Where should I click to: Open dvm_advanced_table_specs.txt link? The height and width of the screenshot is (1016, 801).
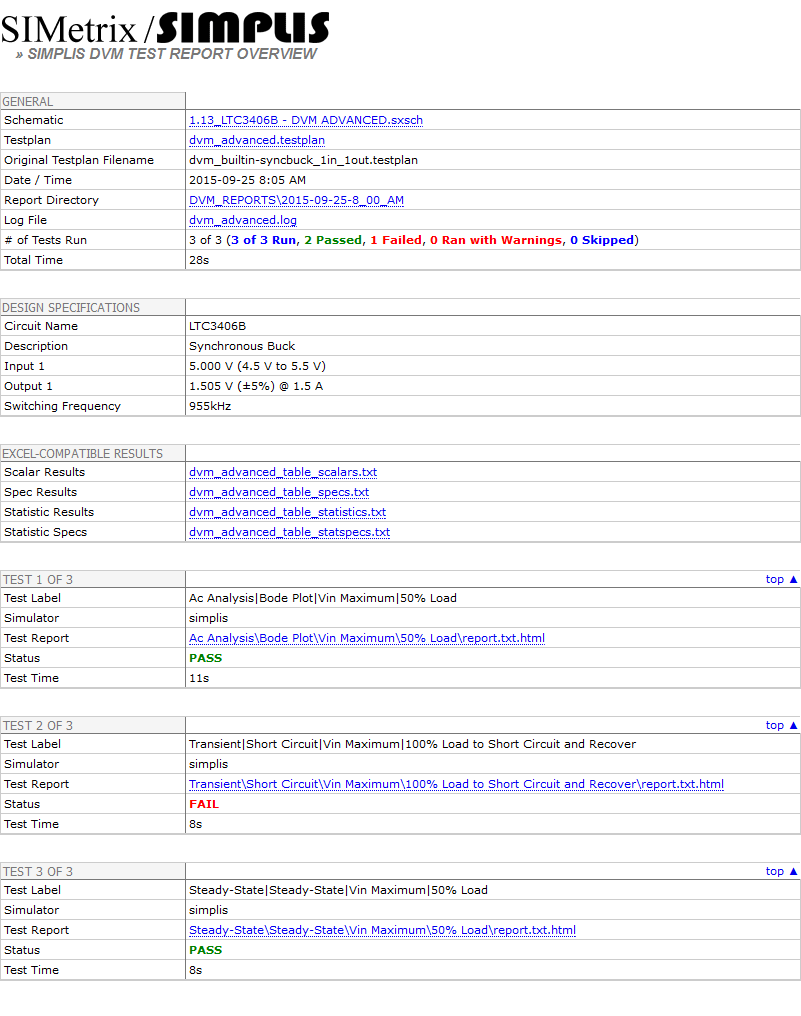click(x=278, y=492)
